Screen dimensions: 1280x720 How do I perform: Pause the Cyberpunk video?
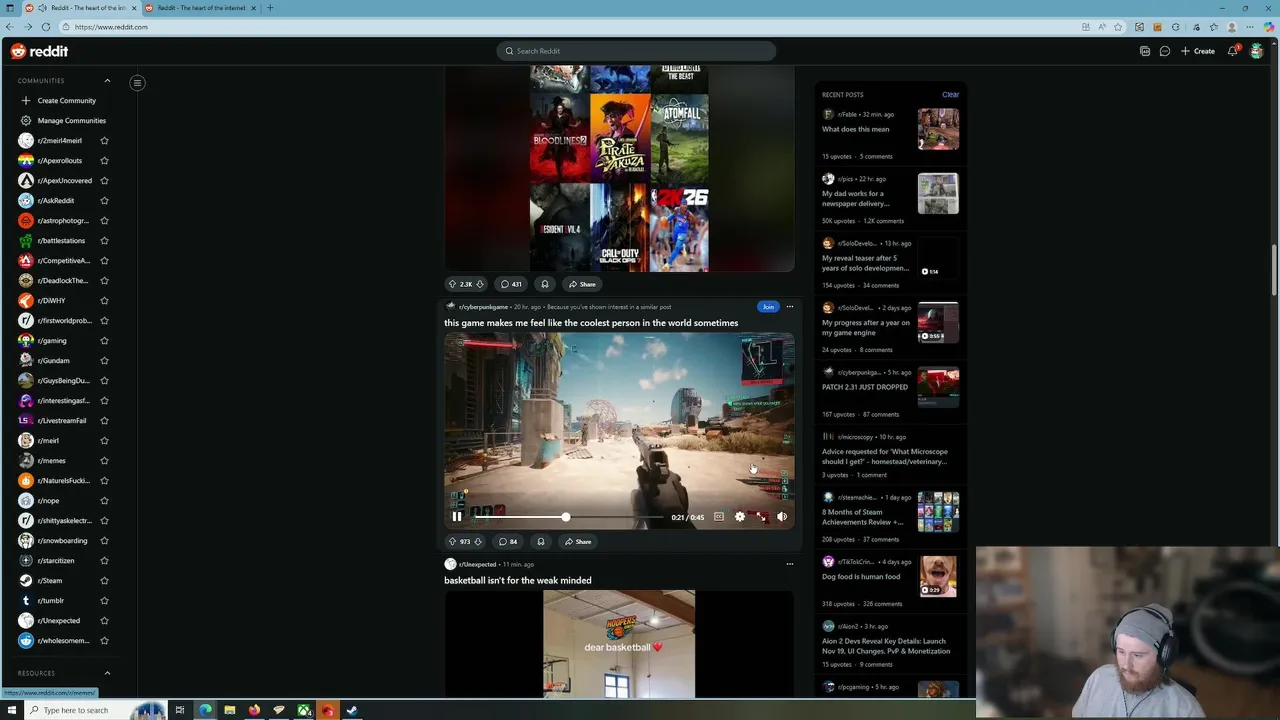457,517
